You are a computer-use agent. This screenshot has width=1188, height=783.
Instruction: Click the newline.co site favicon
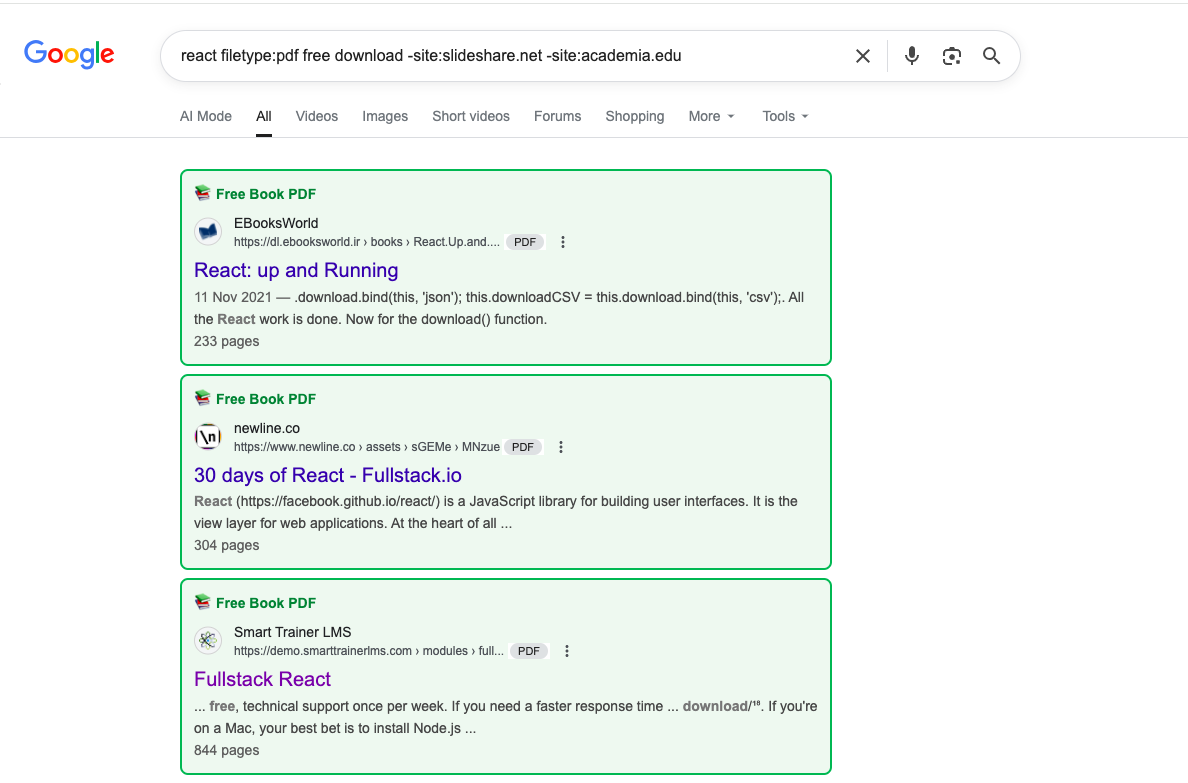click(208, 437)
